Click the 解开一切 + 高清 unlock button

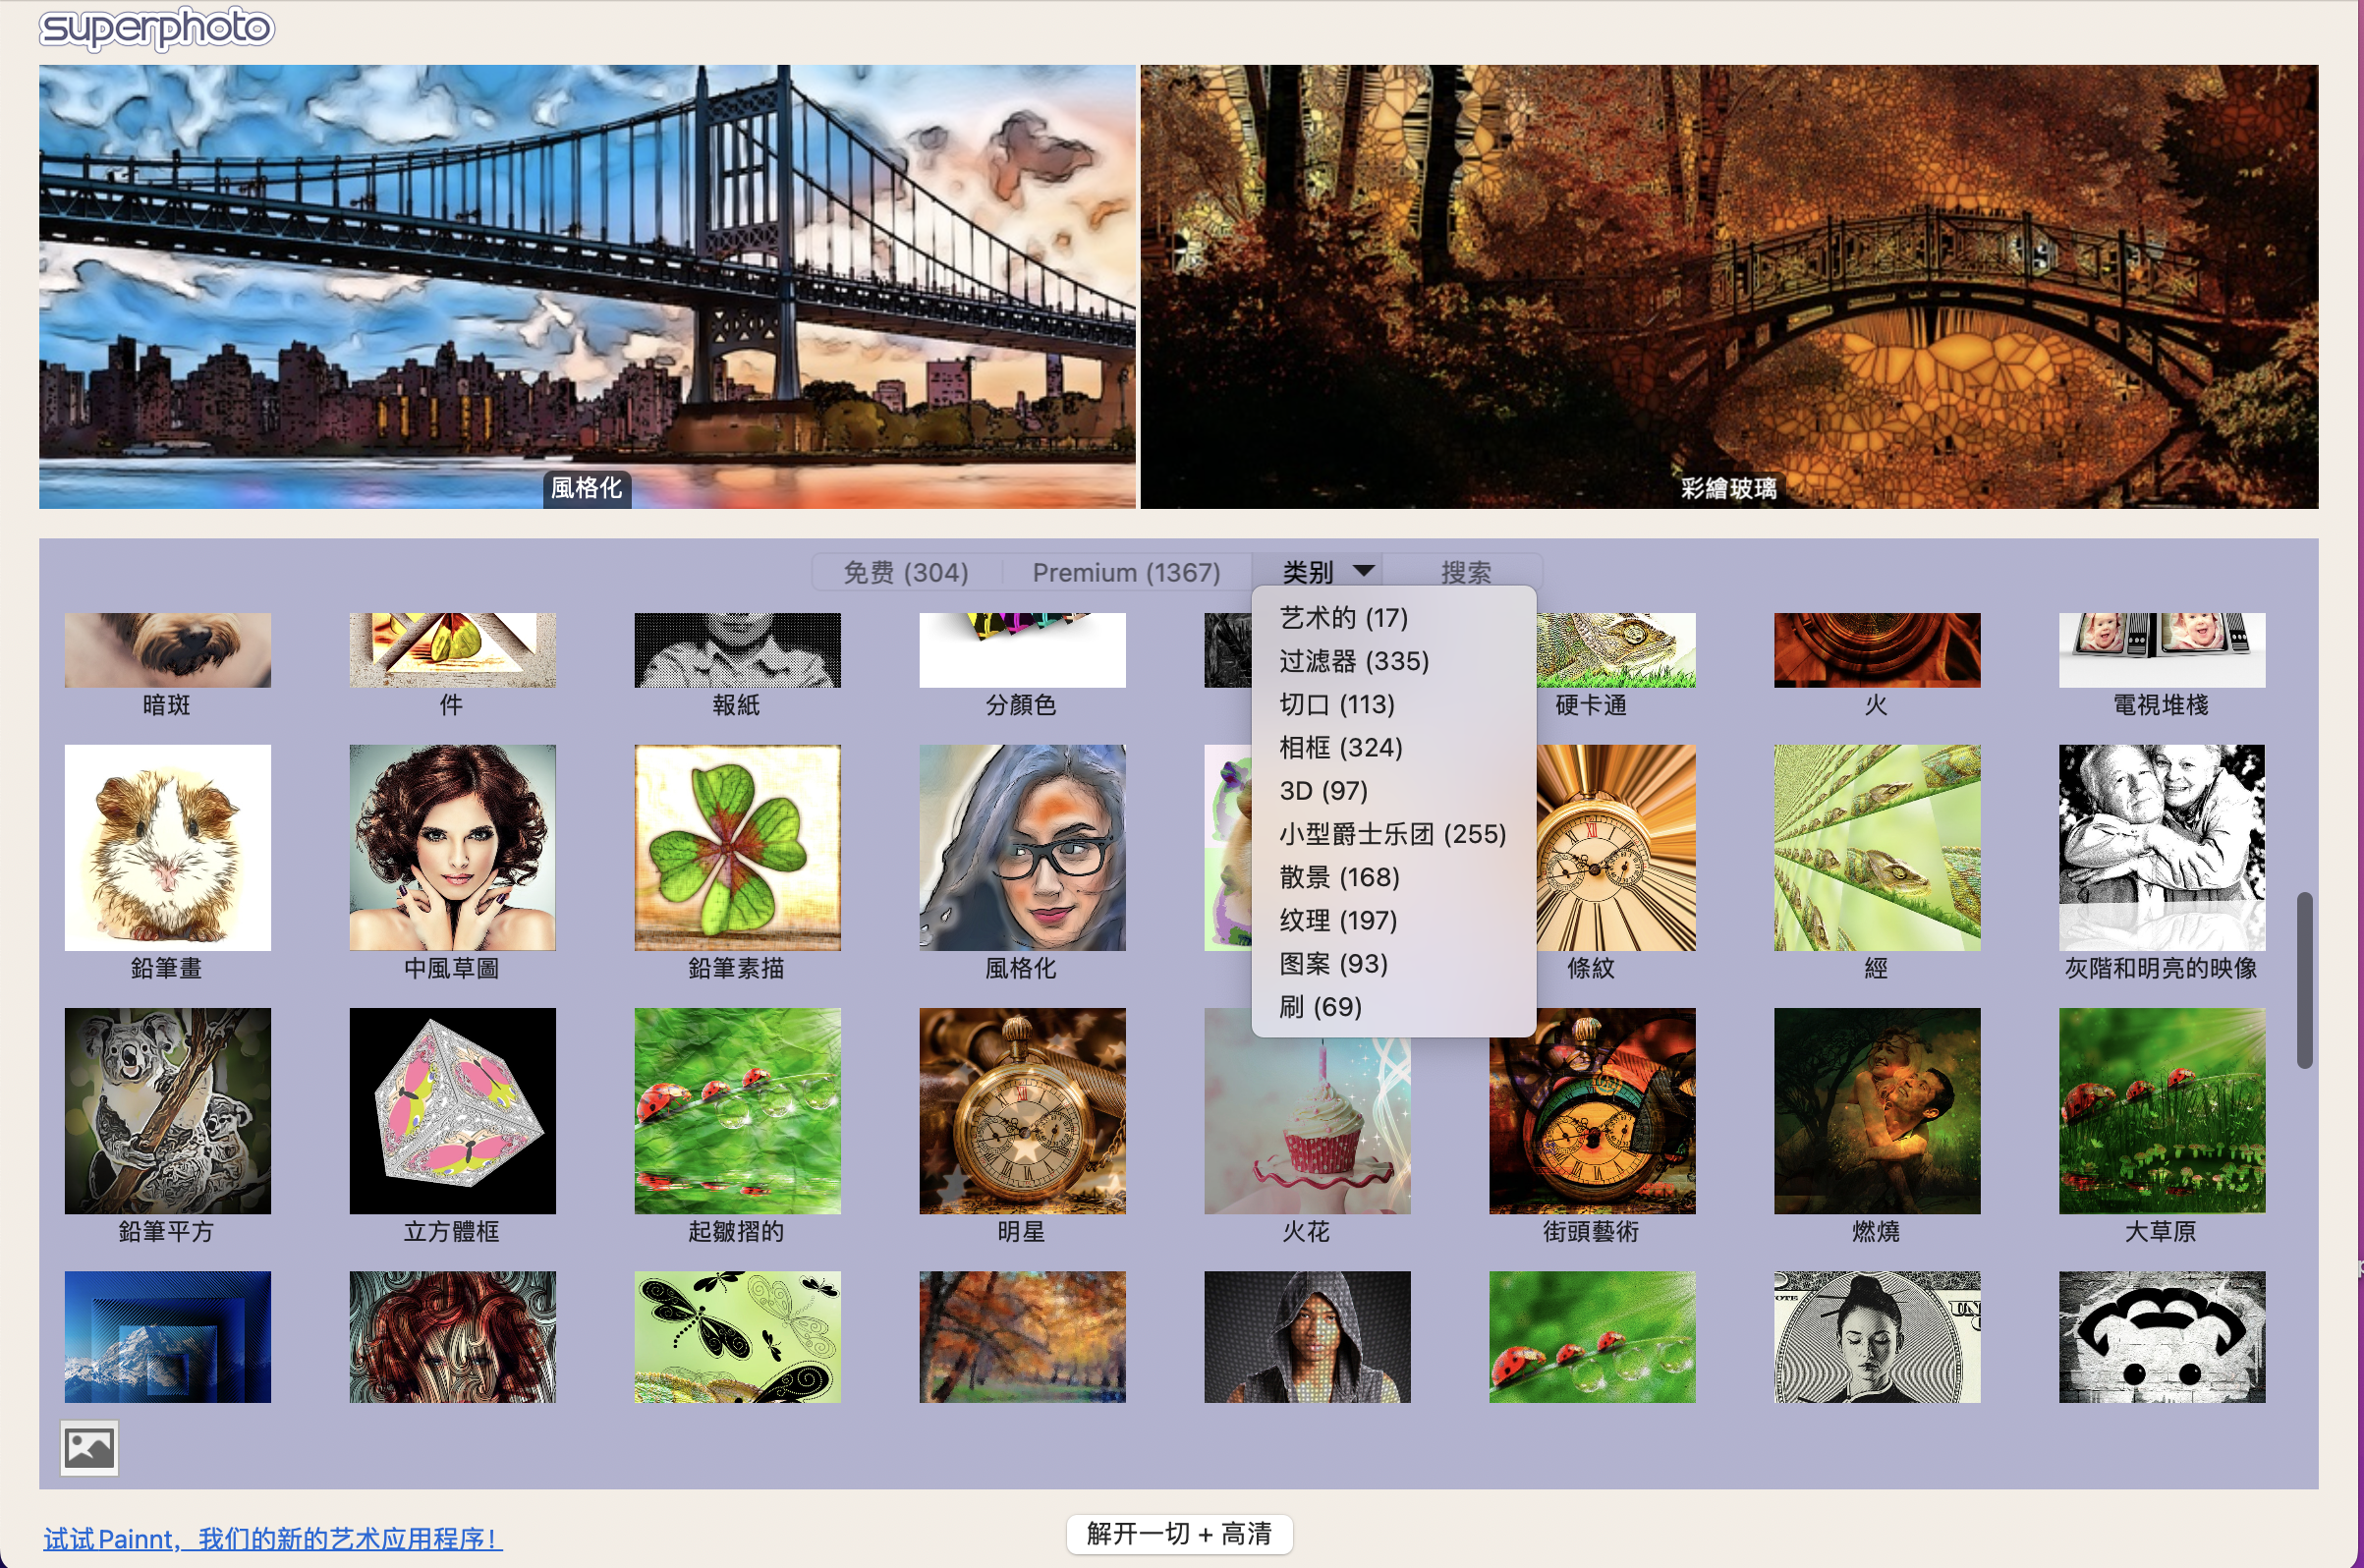[1178, 1533]
